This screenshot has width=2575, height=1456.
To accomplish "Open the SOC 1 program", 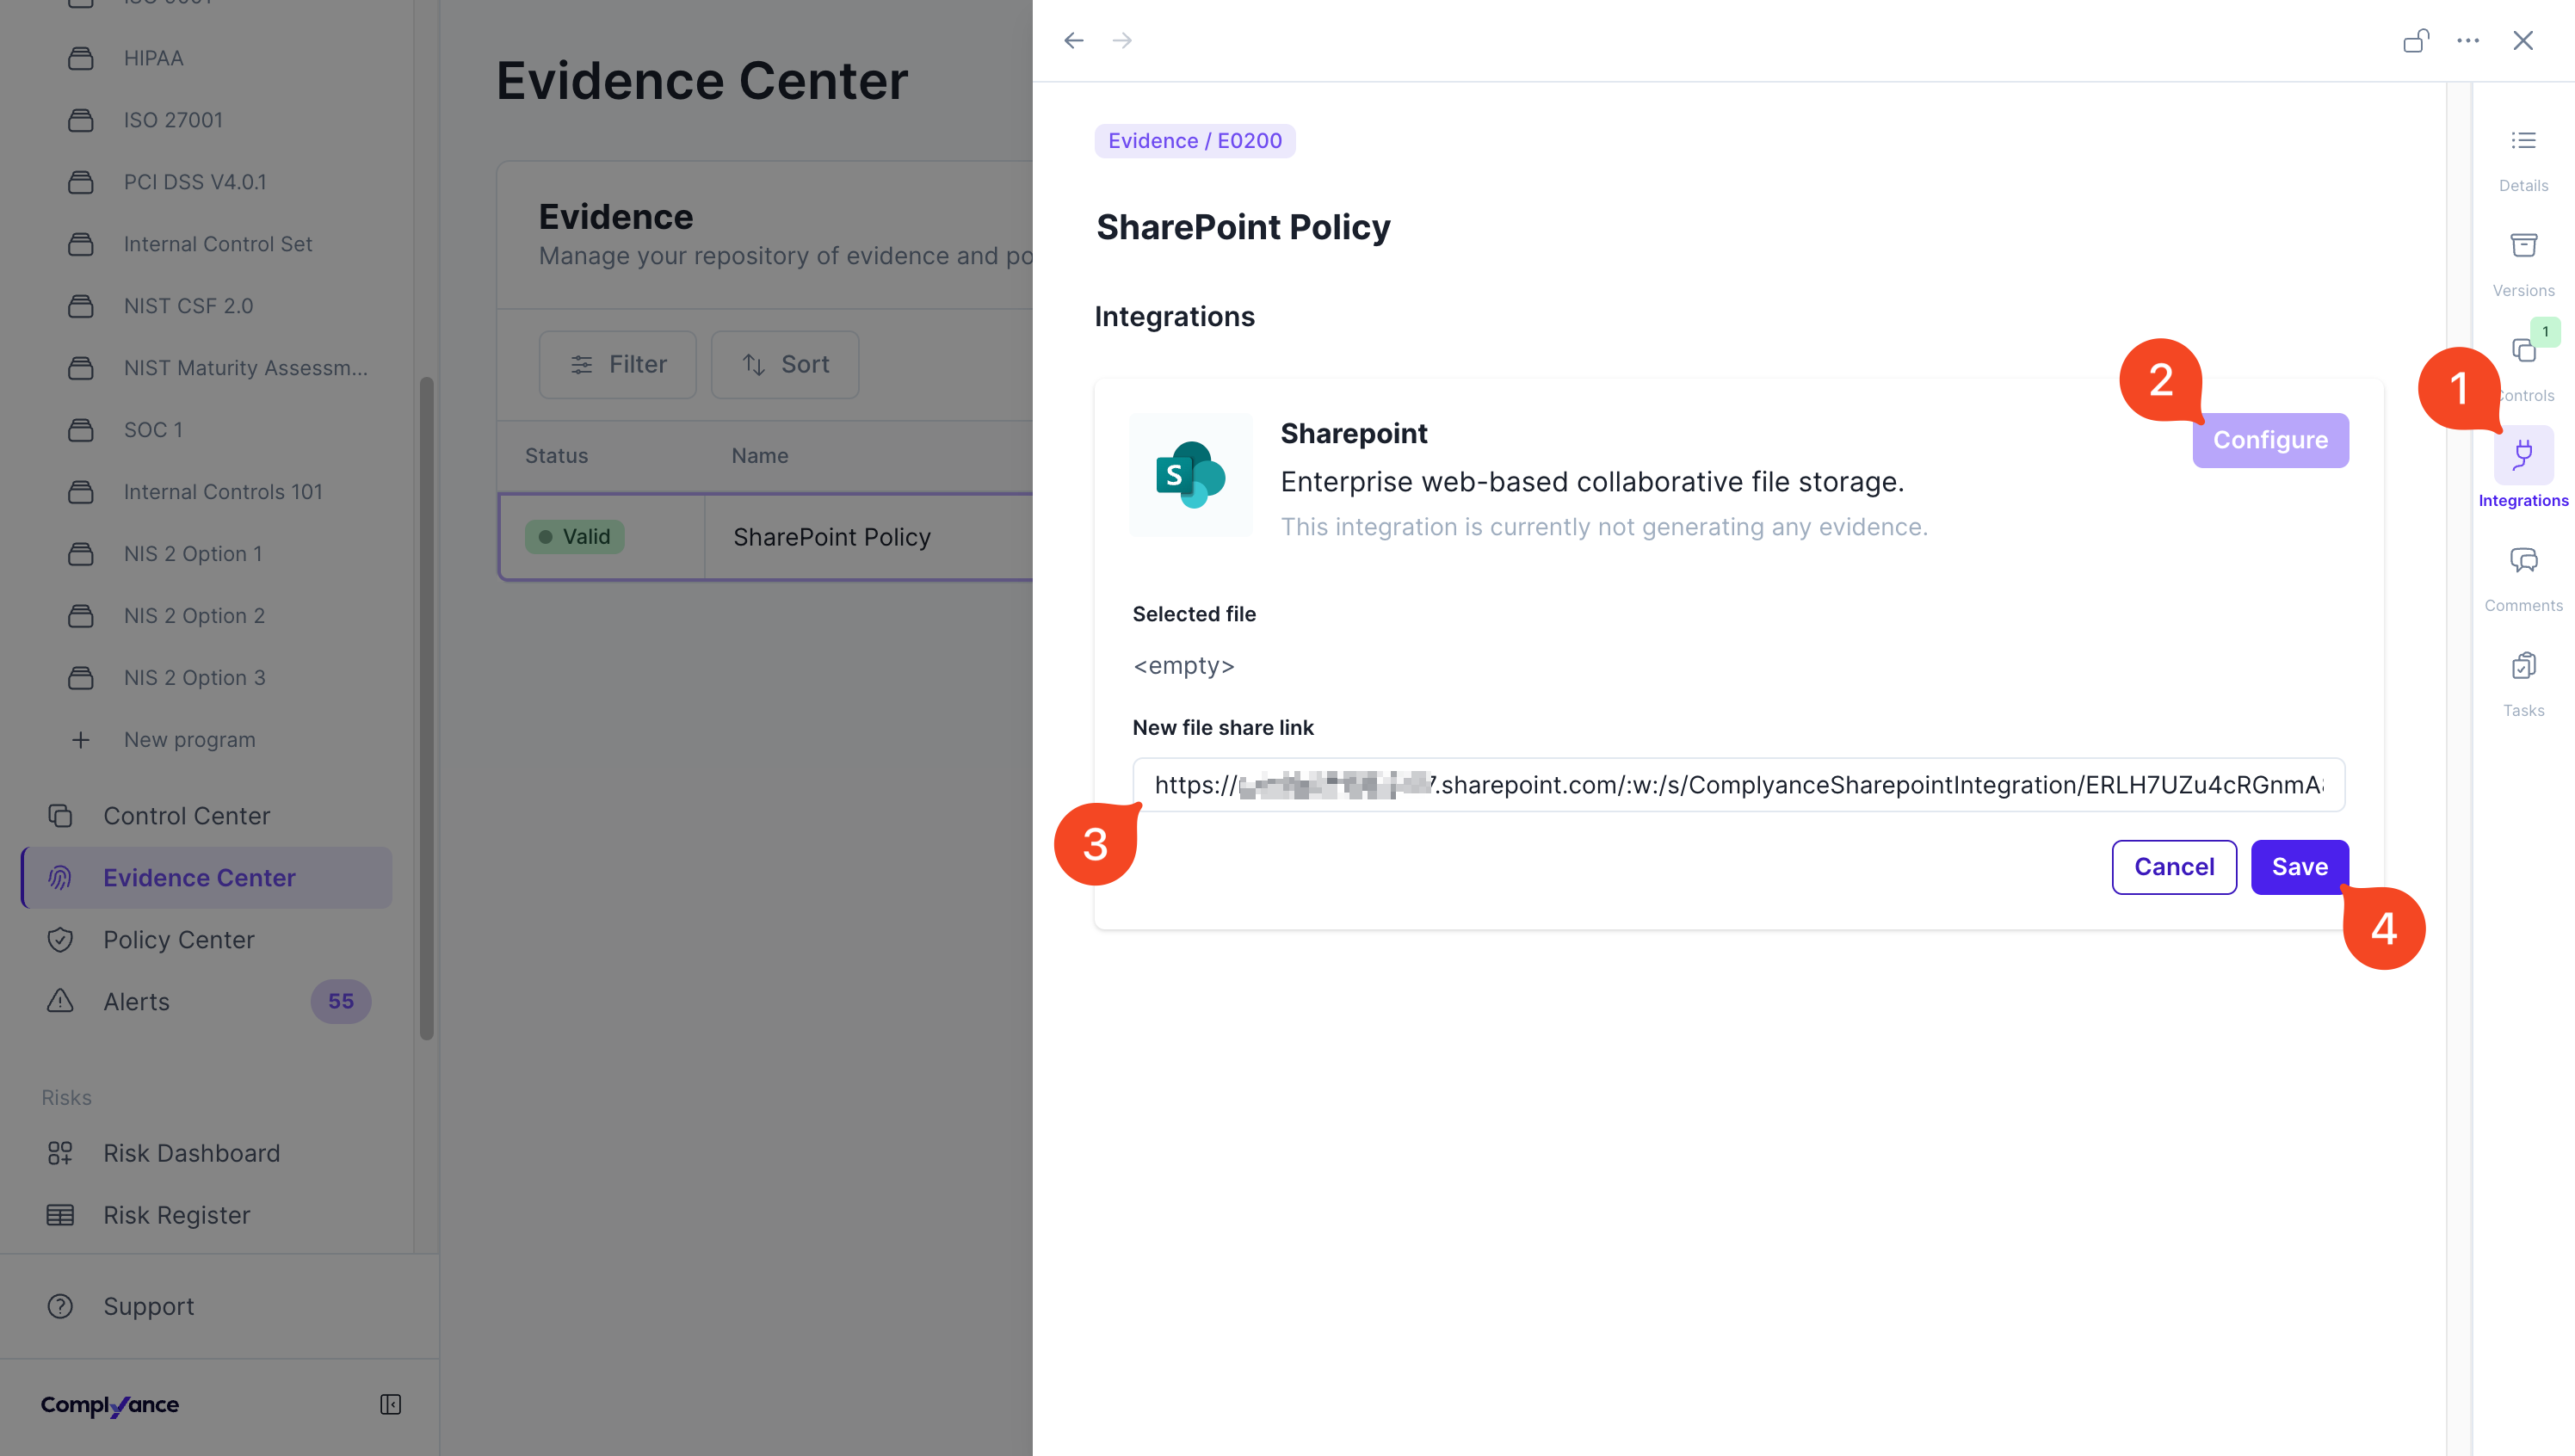I will (153, 430).
